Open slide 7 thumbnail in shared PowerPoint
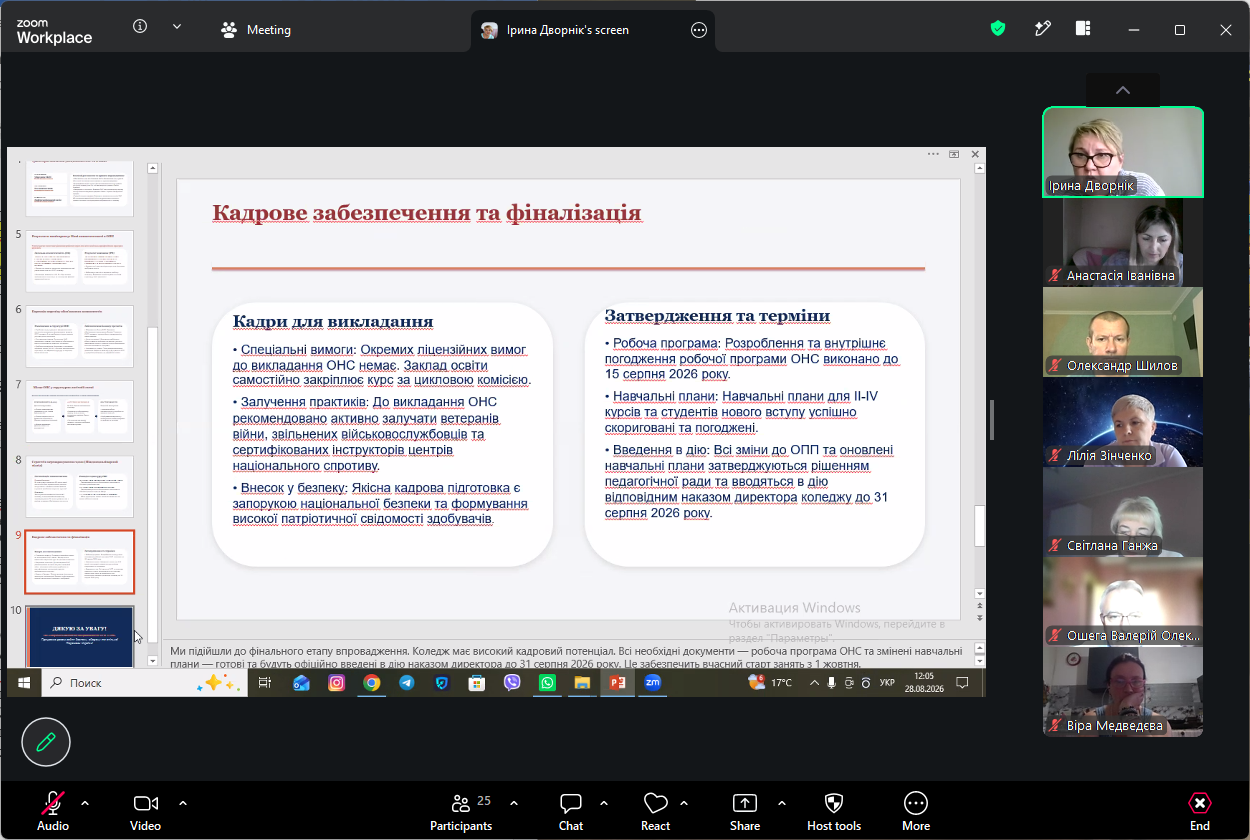1250x840 pixels. [x=79, y=411]
